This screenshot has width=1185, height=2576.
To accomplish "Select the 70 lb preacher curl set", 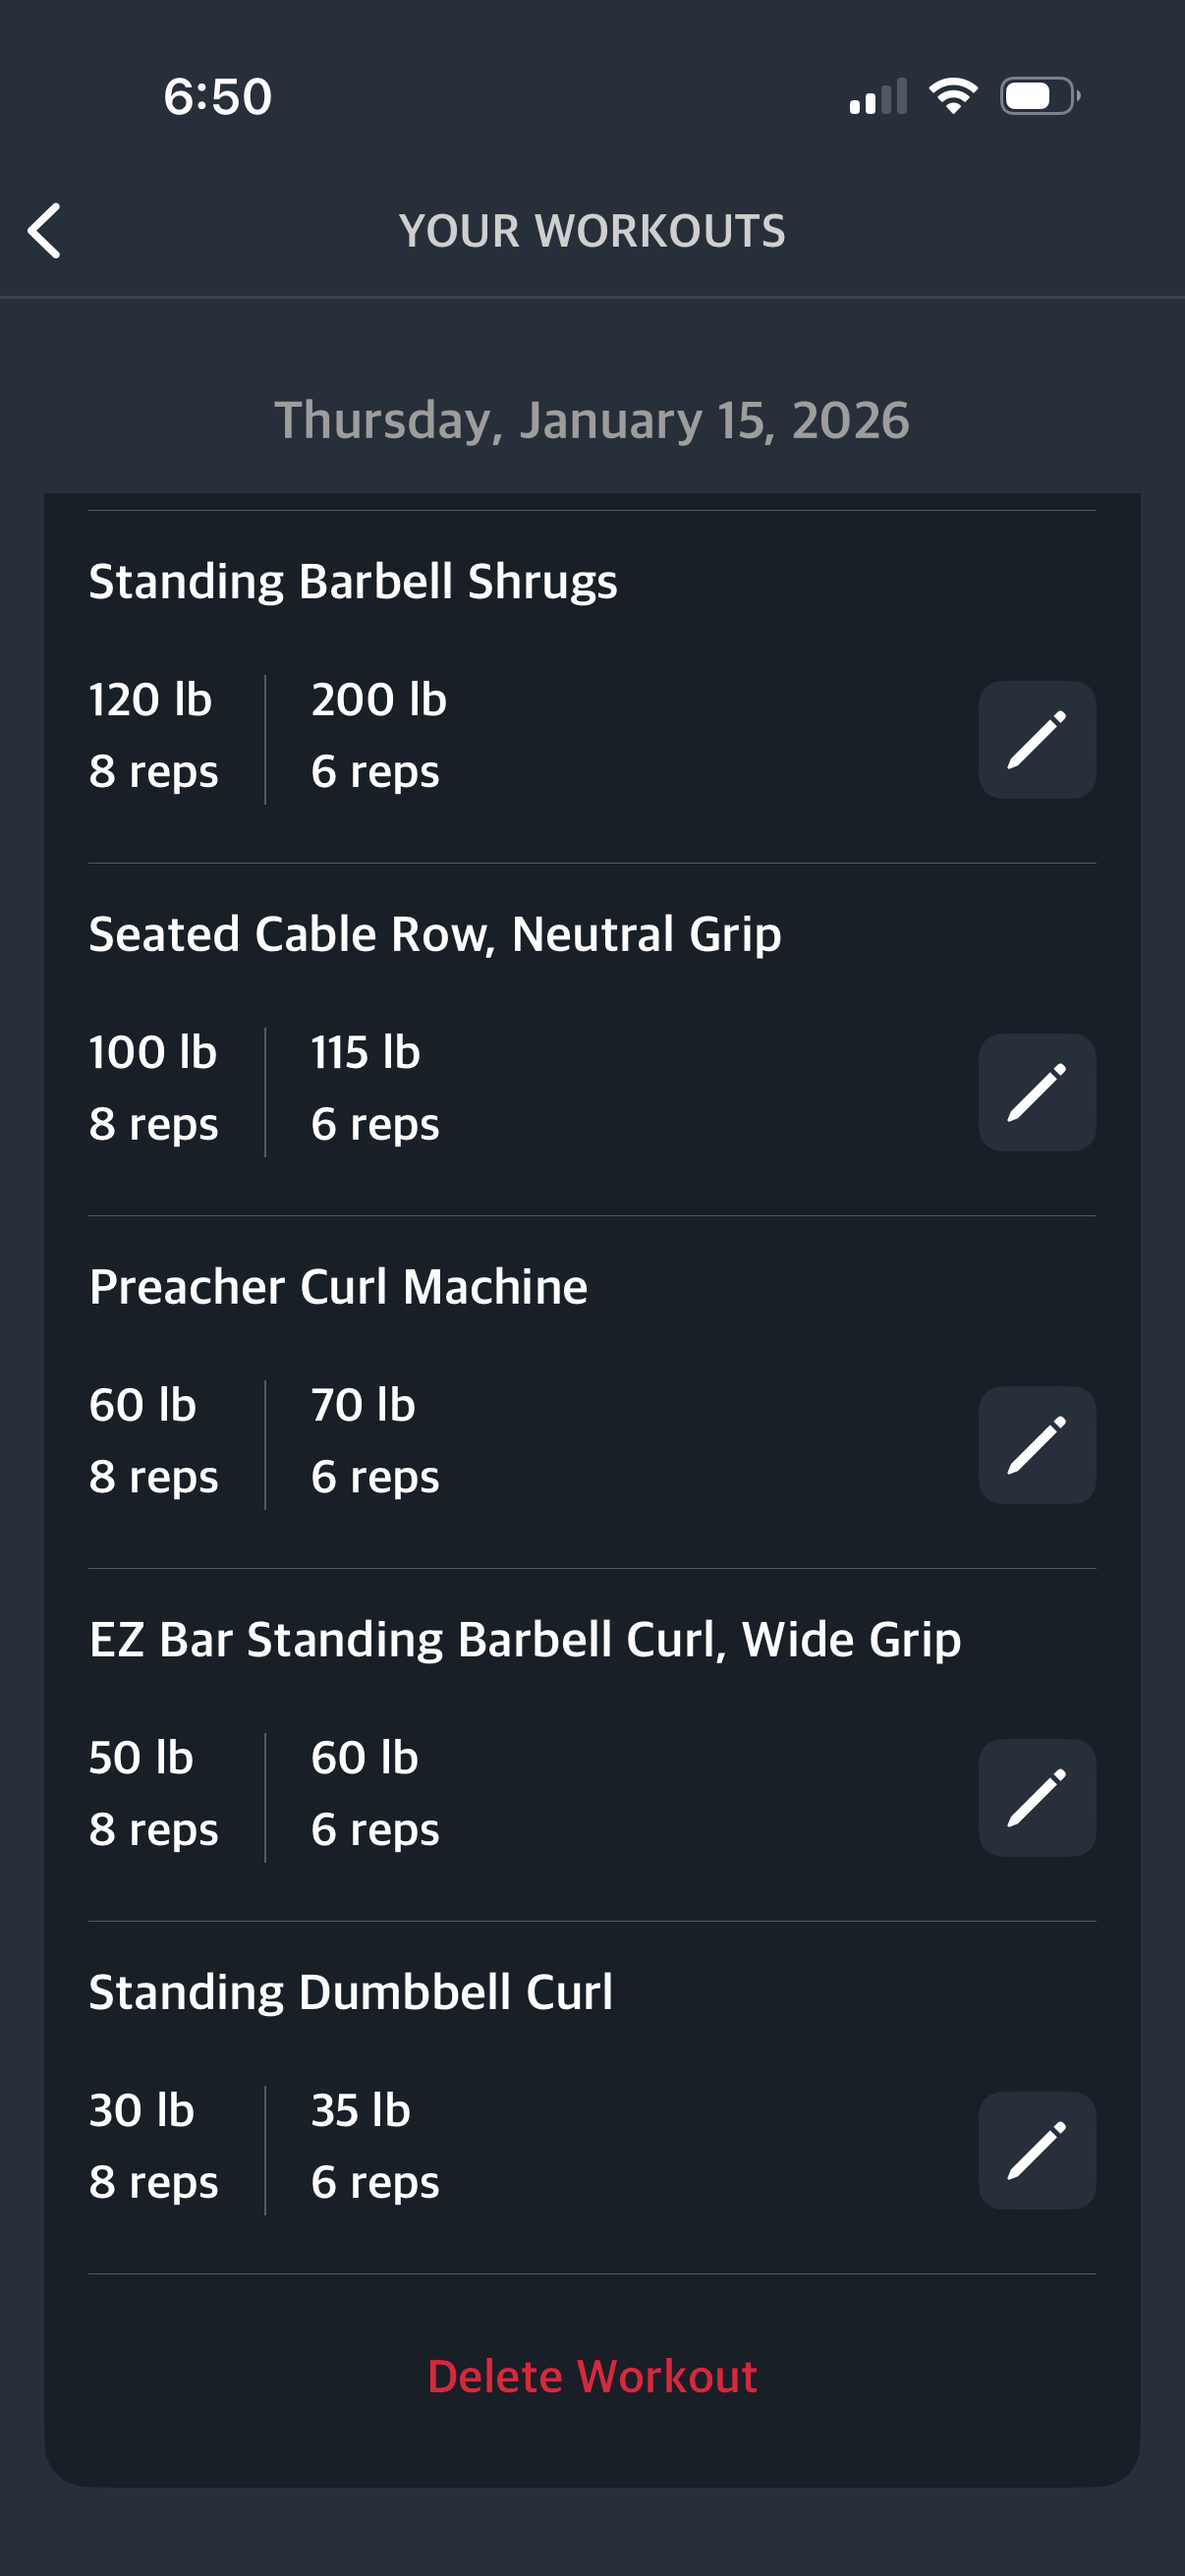I will coord(374,1440).
